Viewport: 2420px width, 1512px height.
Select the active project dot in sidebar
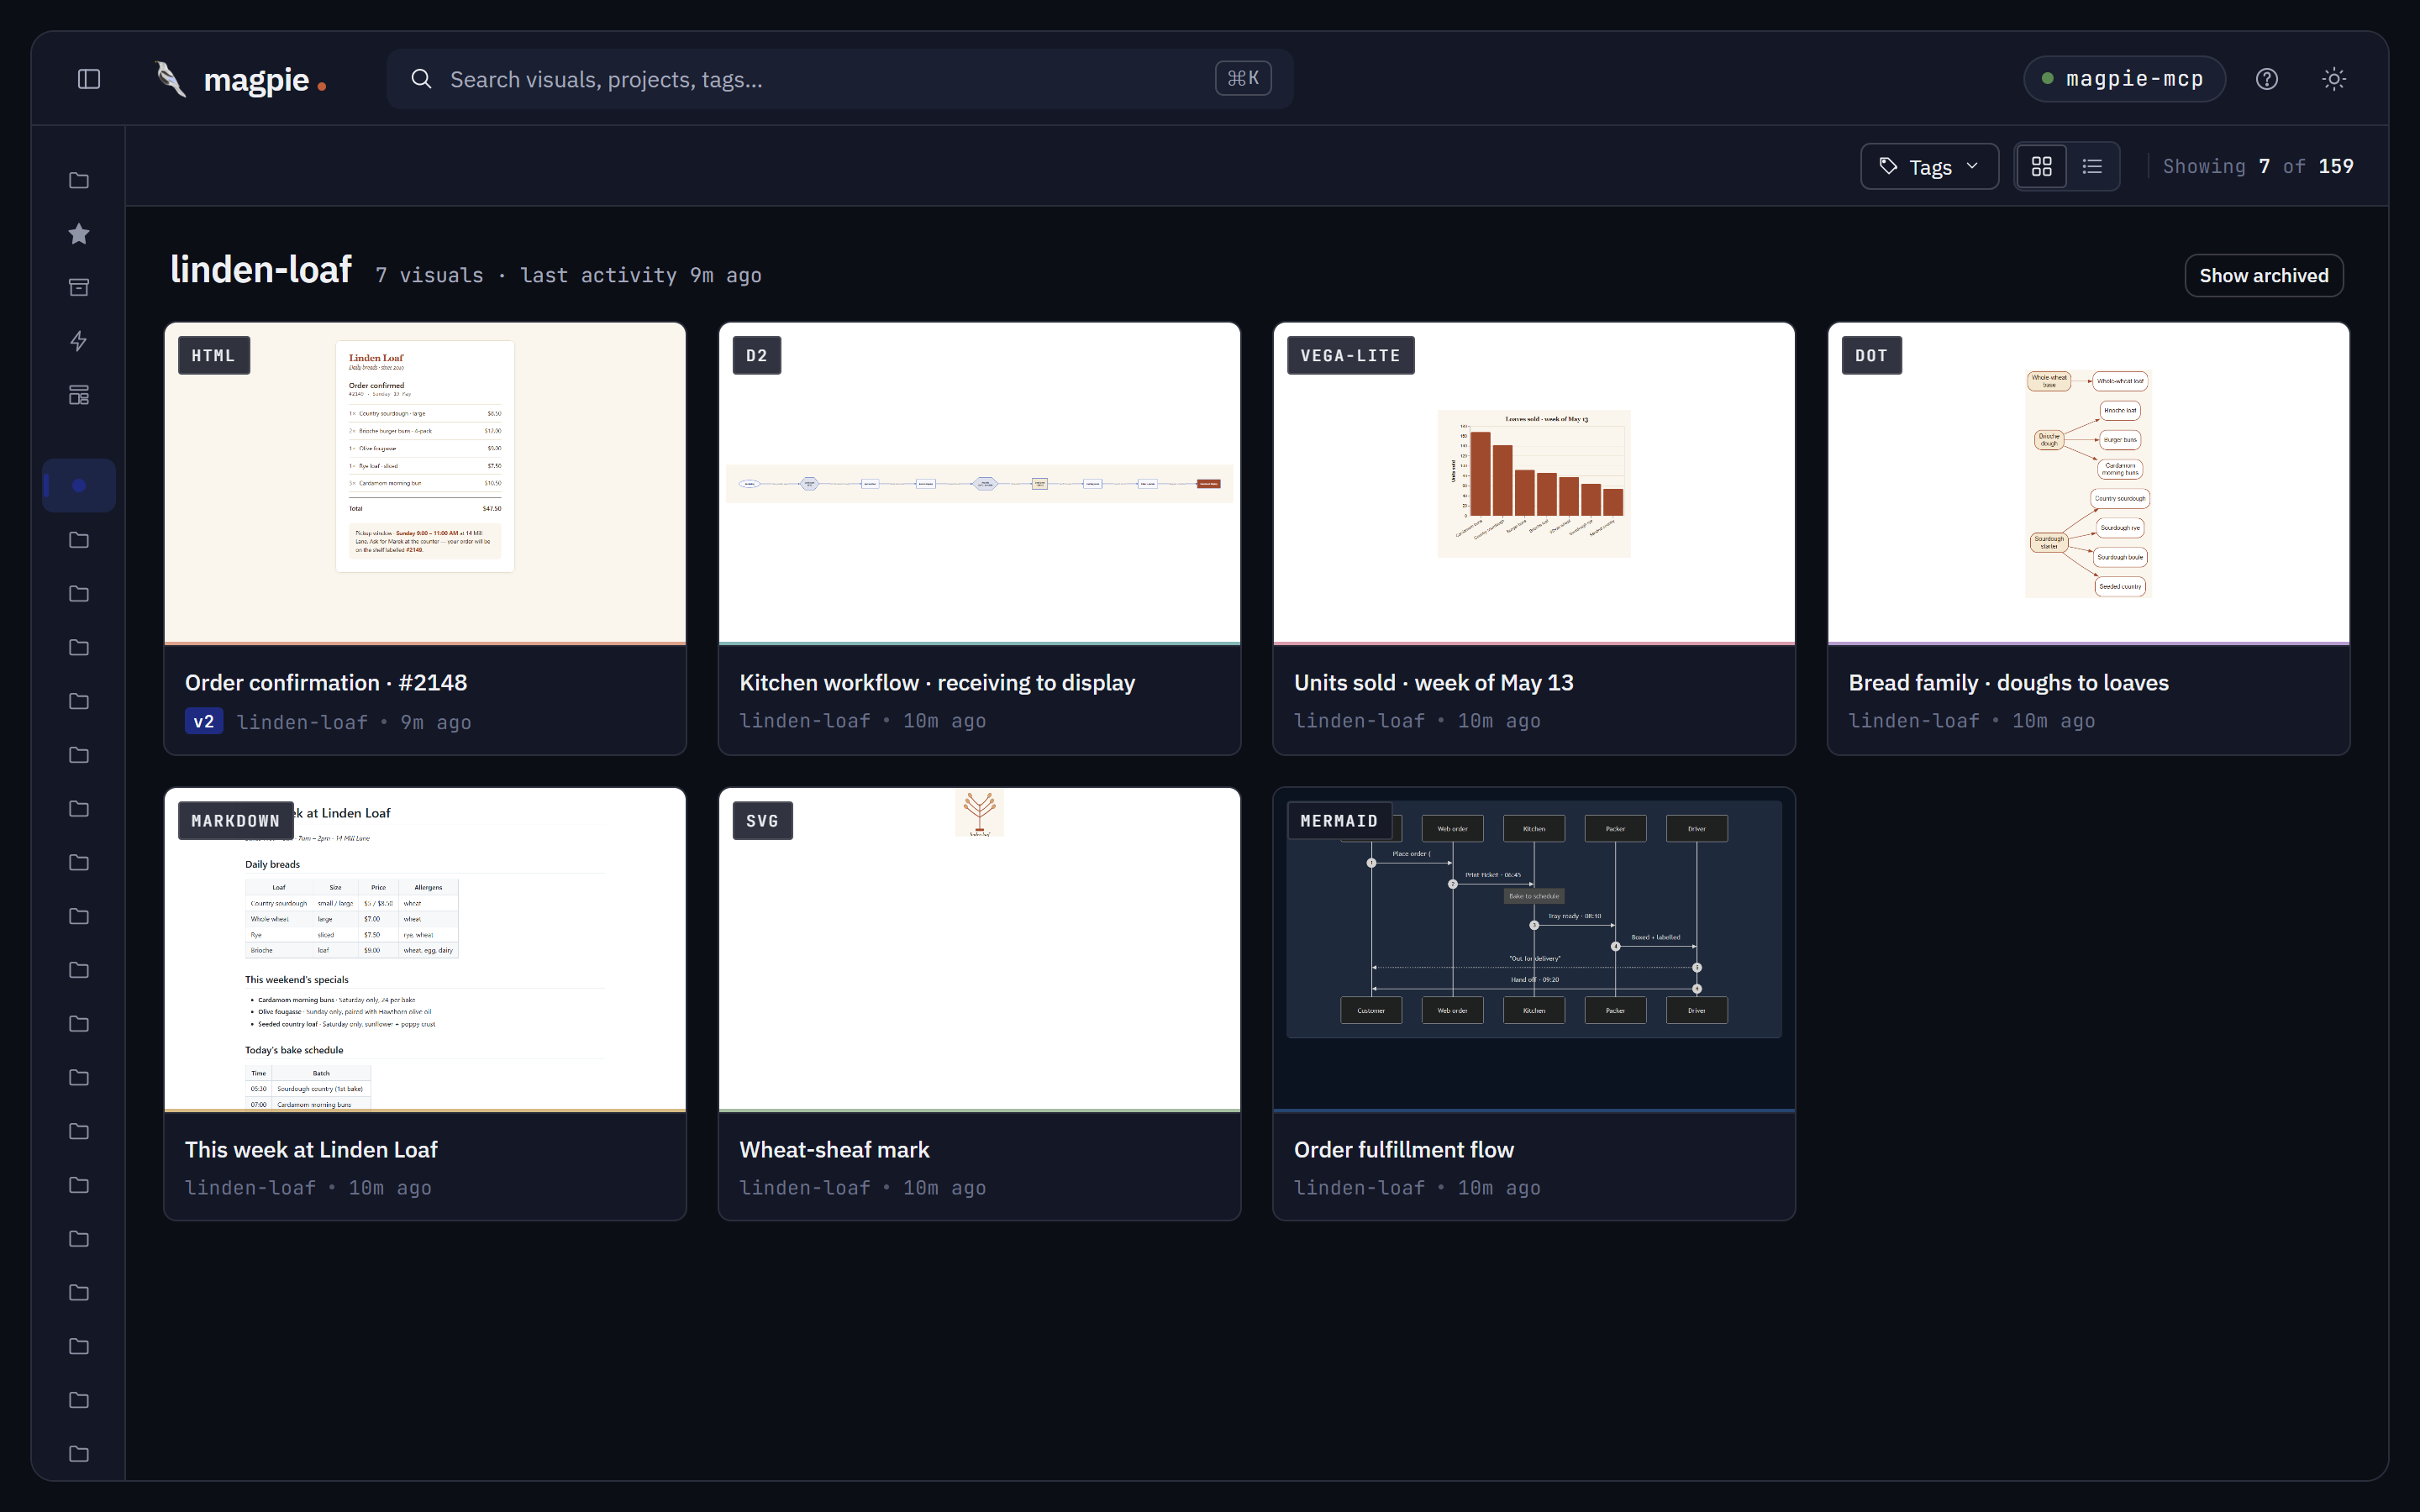tap(79, 486)
